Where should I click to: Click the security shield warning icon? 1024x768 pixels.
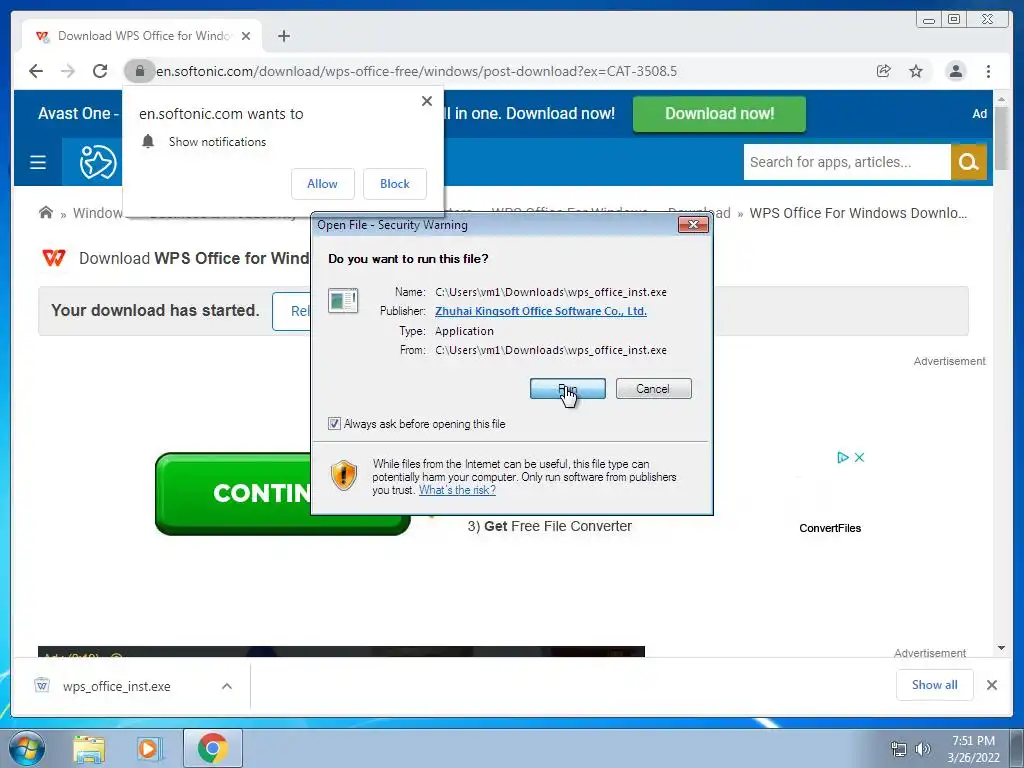pyautogui.click(x=344, y=475)
